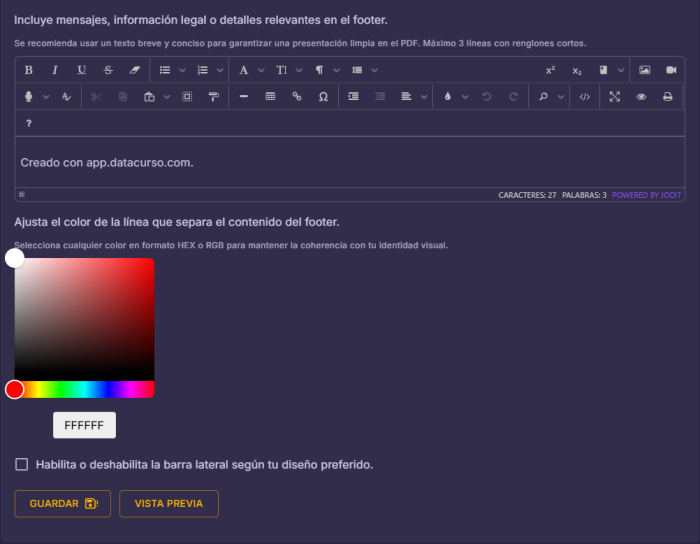Click the rainbow hue slider bar
700x544 pixels.
pyautogui.click(x=85, y=389)
